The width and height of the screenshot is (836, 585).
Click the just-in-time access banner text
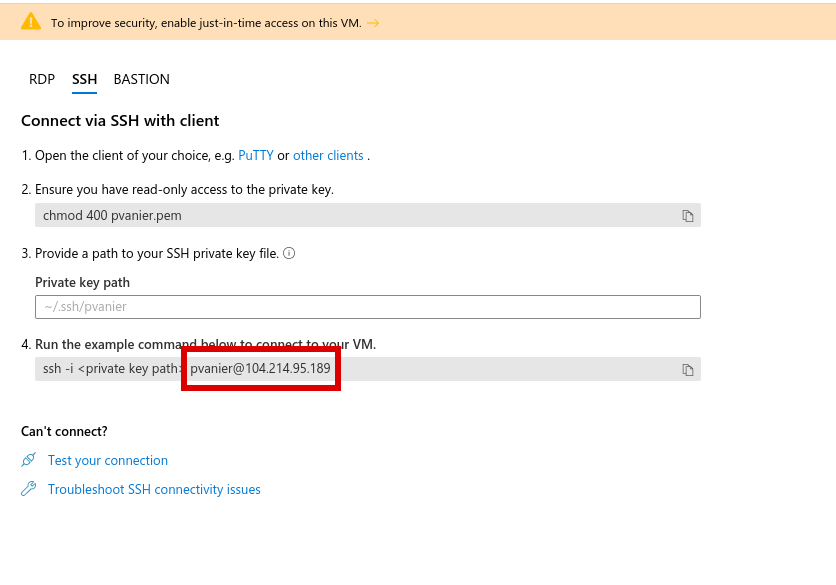pyautogui.click(x=206, y=23)
